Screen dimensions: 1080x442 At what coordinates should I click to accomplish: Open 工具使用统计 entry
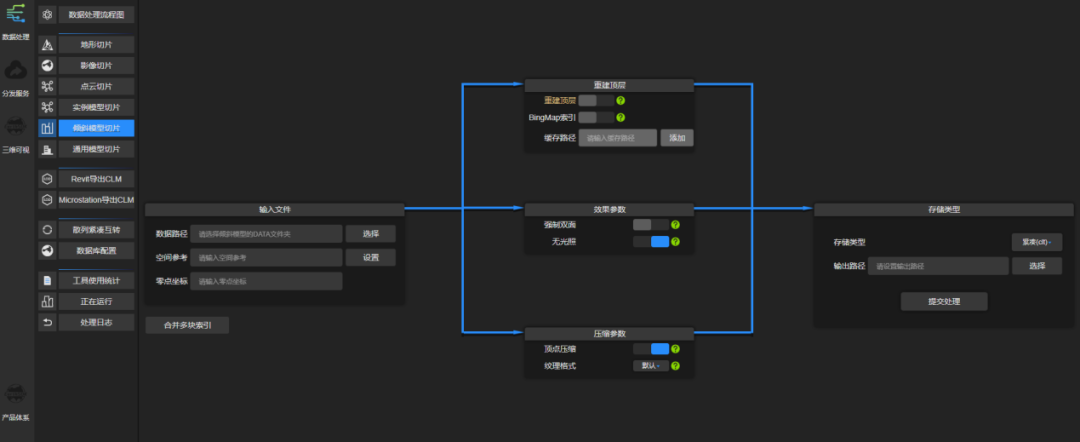coord(96,281)
